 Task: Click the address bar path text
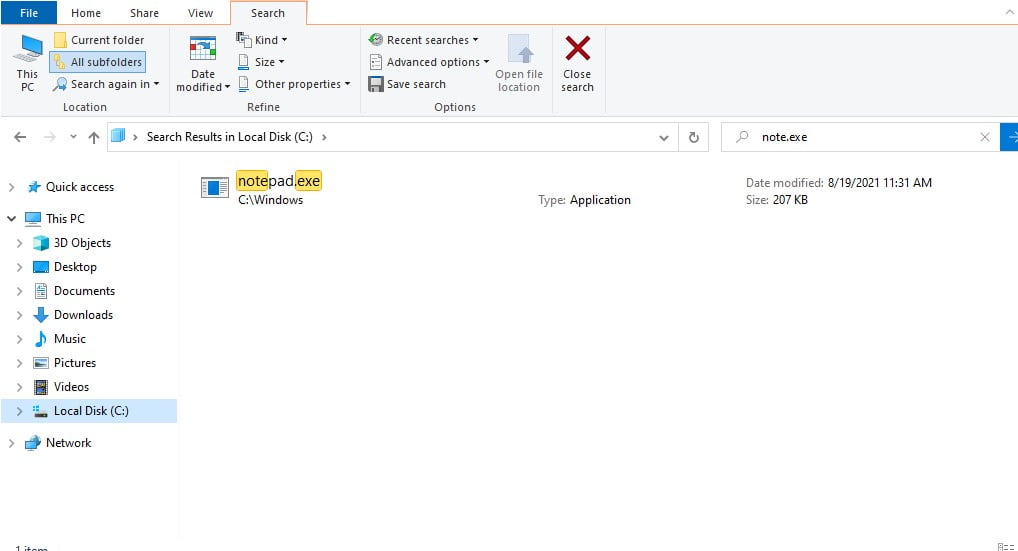pos(229,137)
